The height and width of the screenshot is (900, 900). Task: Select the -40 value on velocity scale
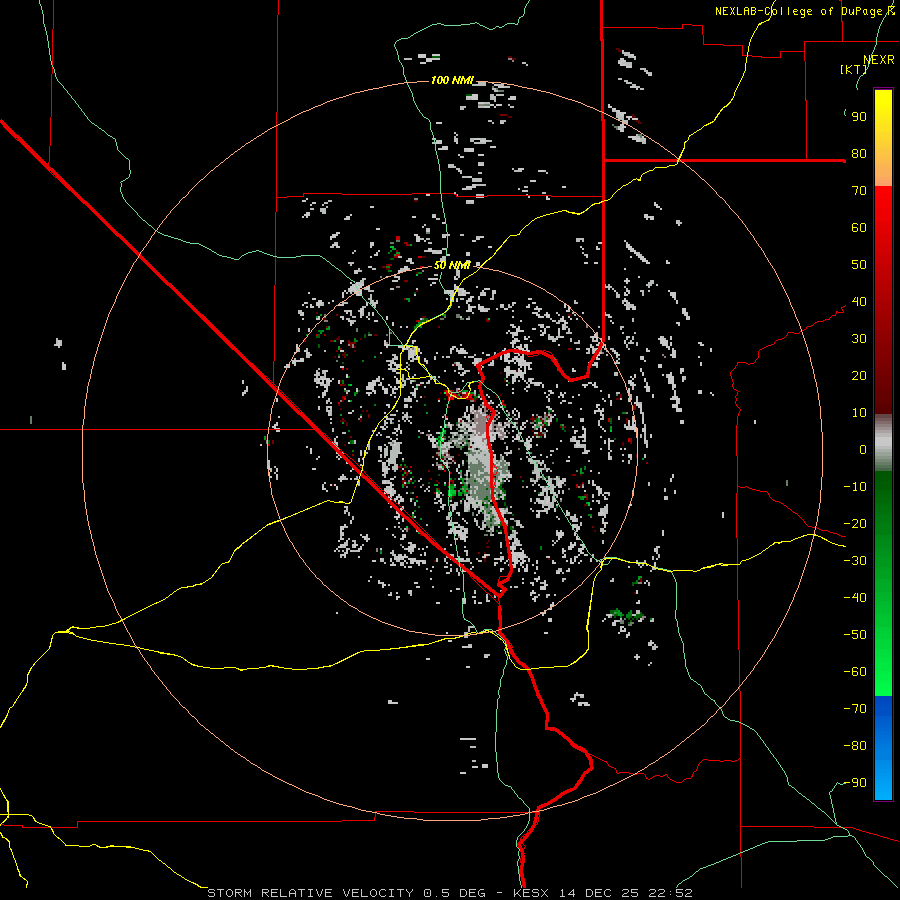(855, 598)
